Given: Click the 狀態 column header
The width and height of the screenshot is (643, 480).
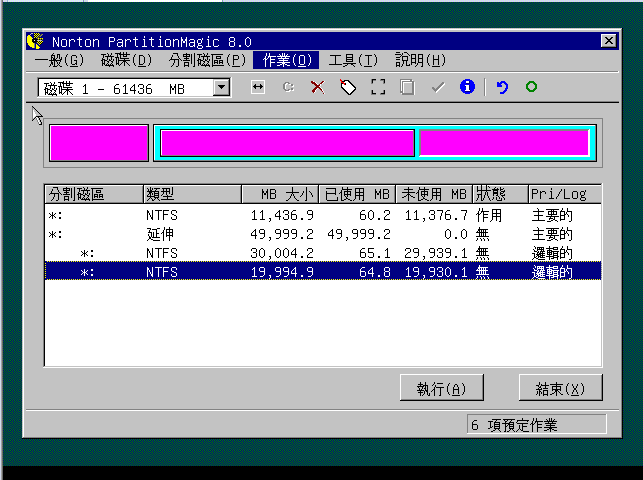Looking at the screenshot, I should click(500, 194).
